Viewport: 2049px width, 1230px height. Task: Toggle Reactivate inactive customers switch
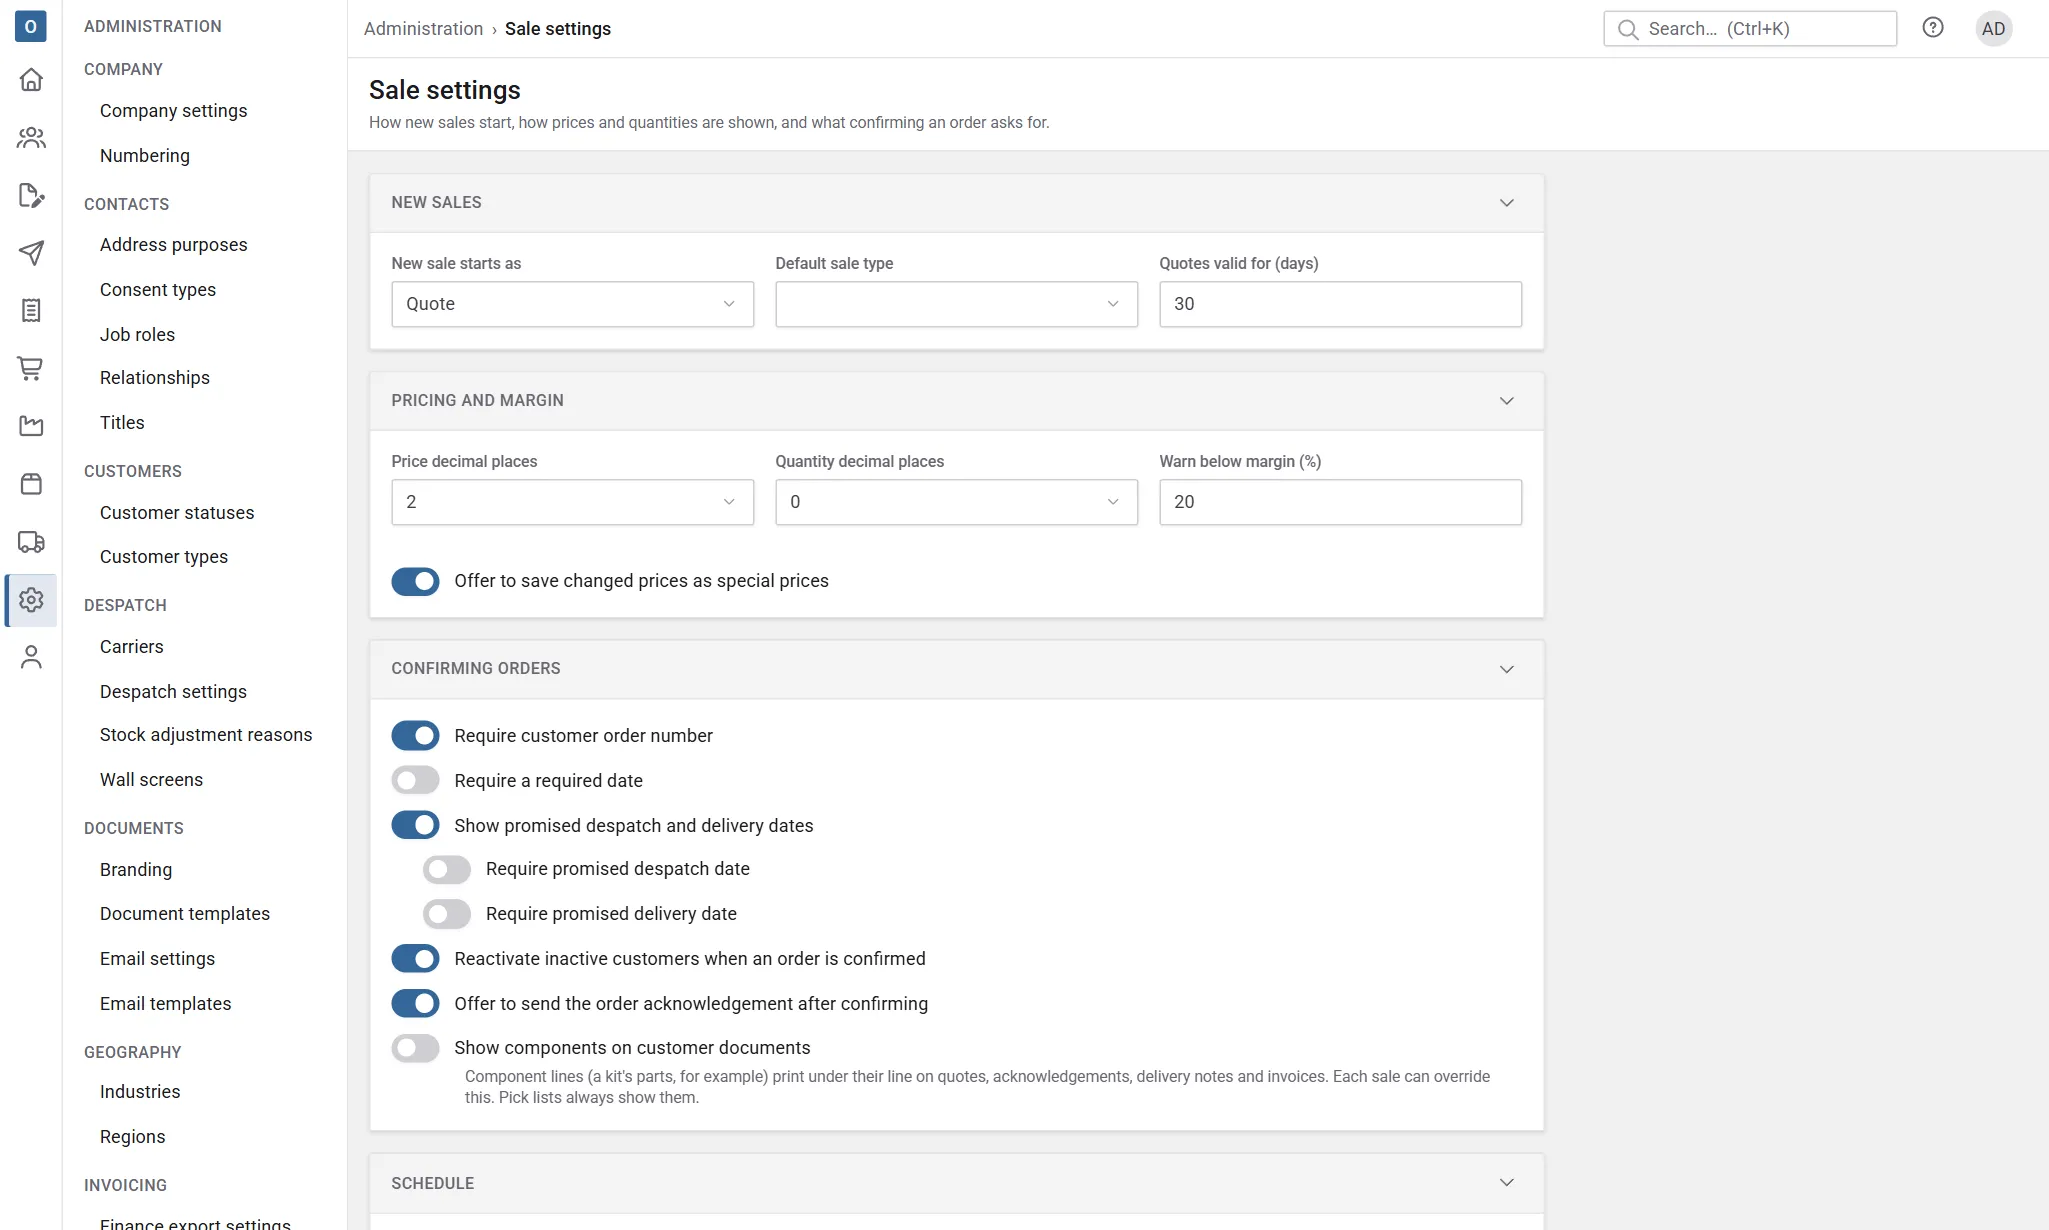coord(415,958)
